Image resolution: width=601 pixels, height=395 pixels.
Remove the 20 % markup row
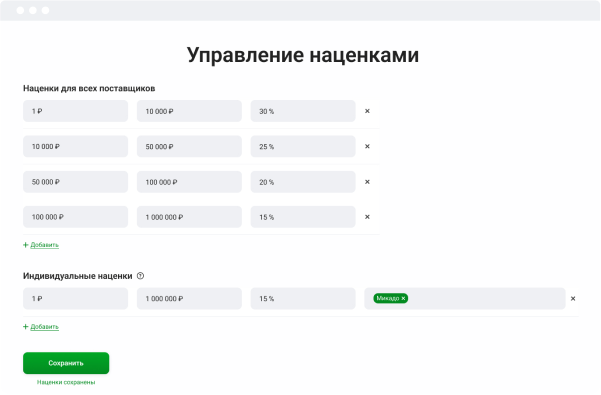pyautogui.click(x=367, y=182)
